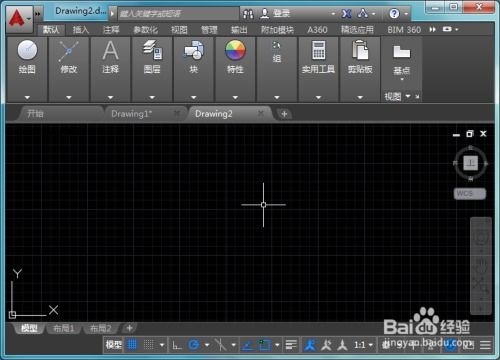Click the WCS coordinate system button

[470, 194]
